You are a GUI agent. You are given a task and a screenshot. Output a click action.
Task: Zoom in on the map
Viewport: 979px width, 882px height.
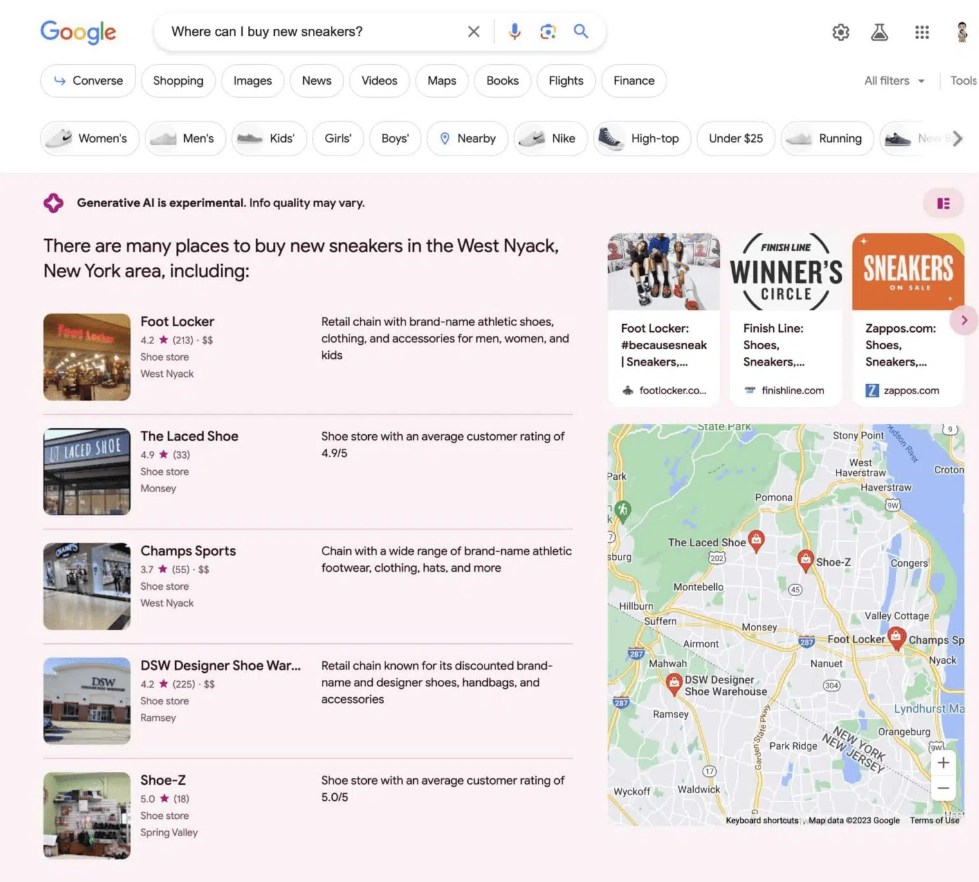[x=943, y=763]
